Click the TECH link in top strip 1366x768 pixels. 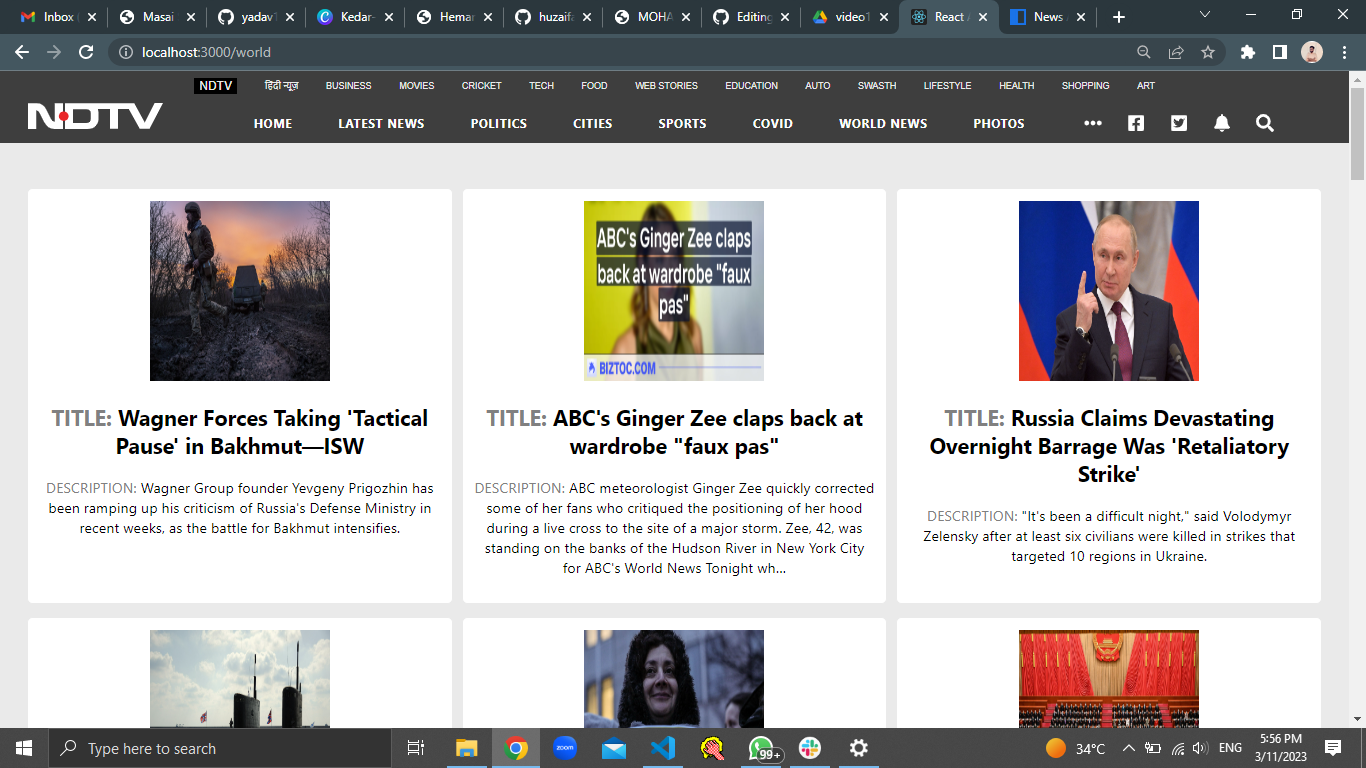pos(542,86)
